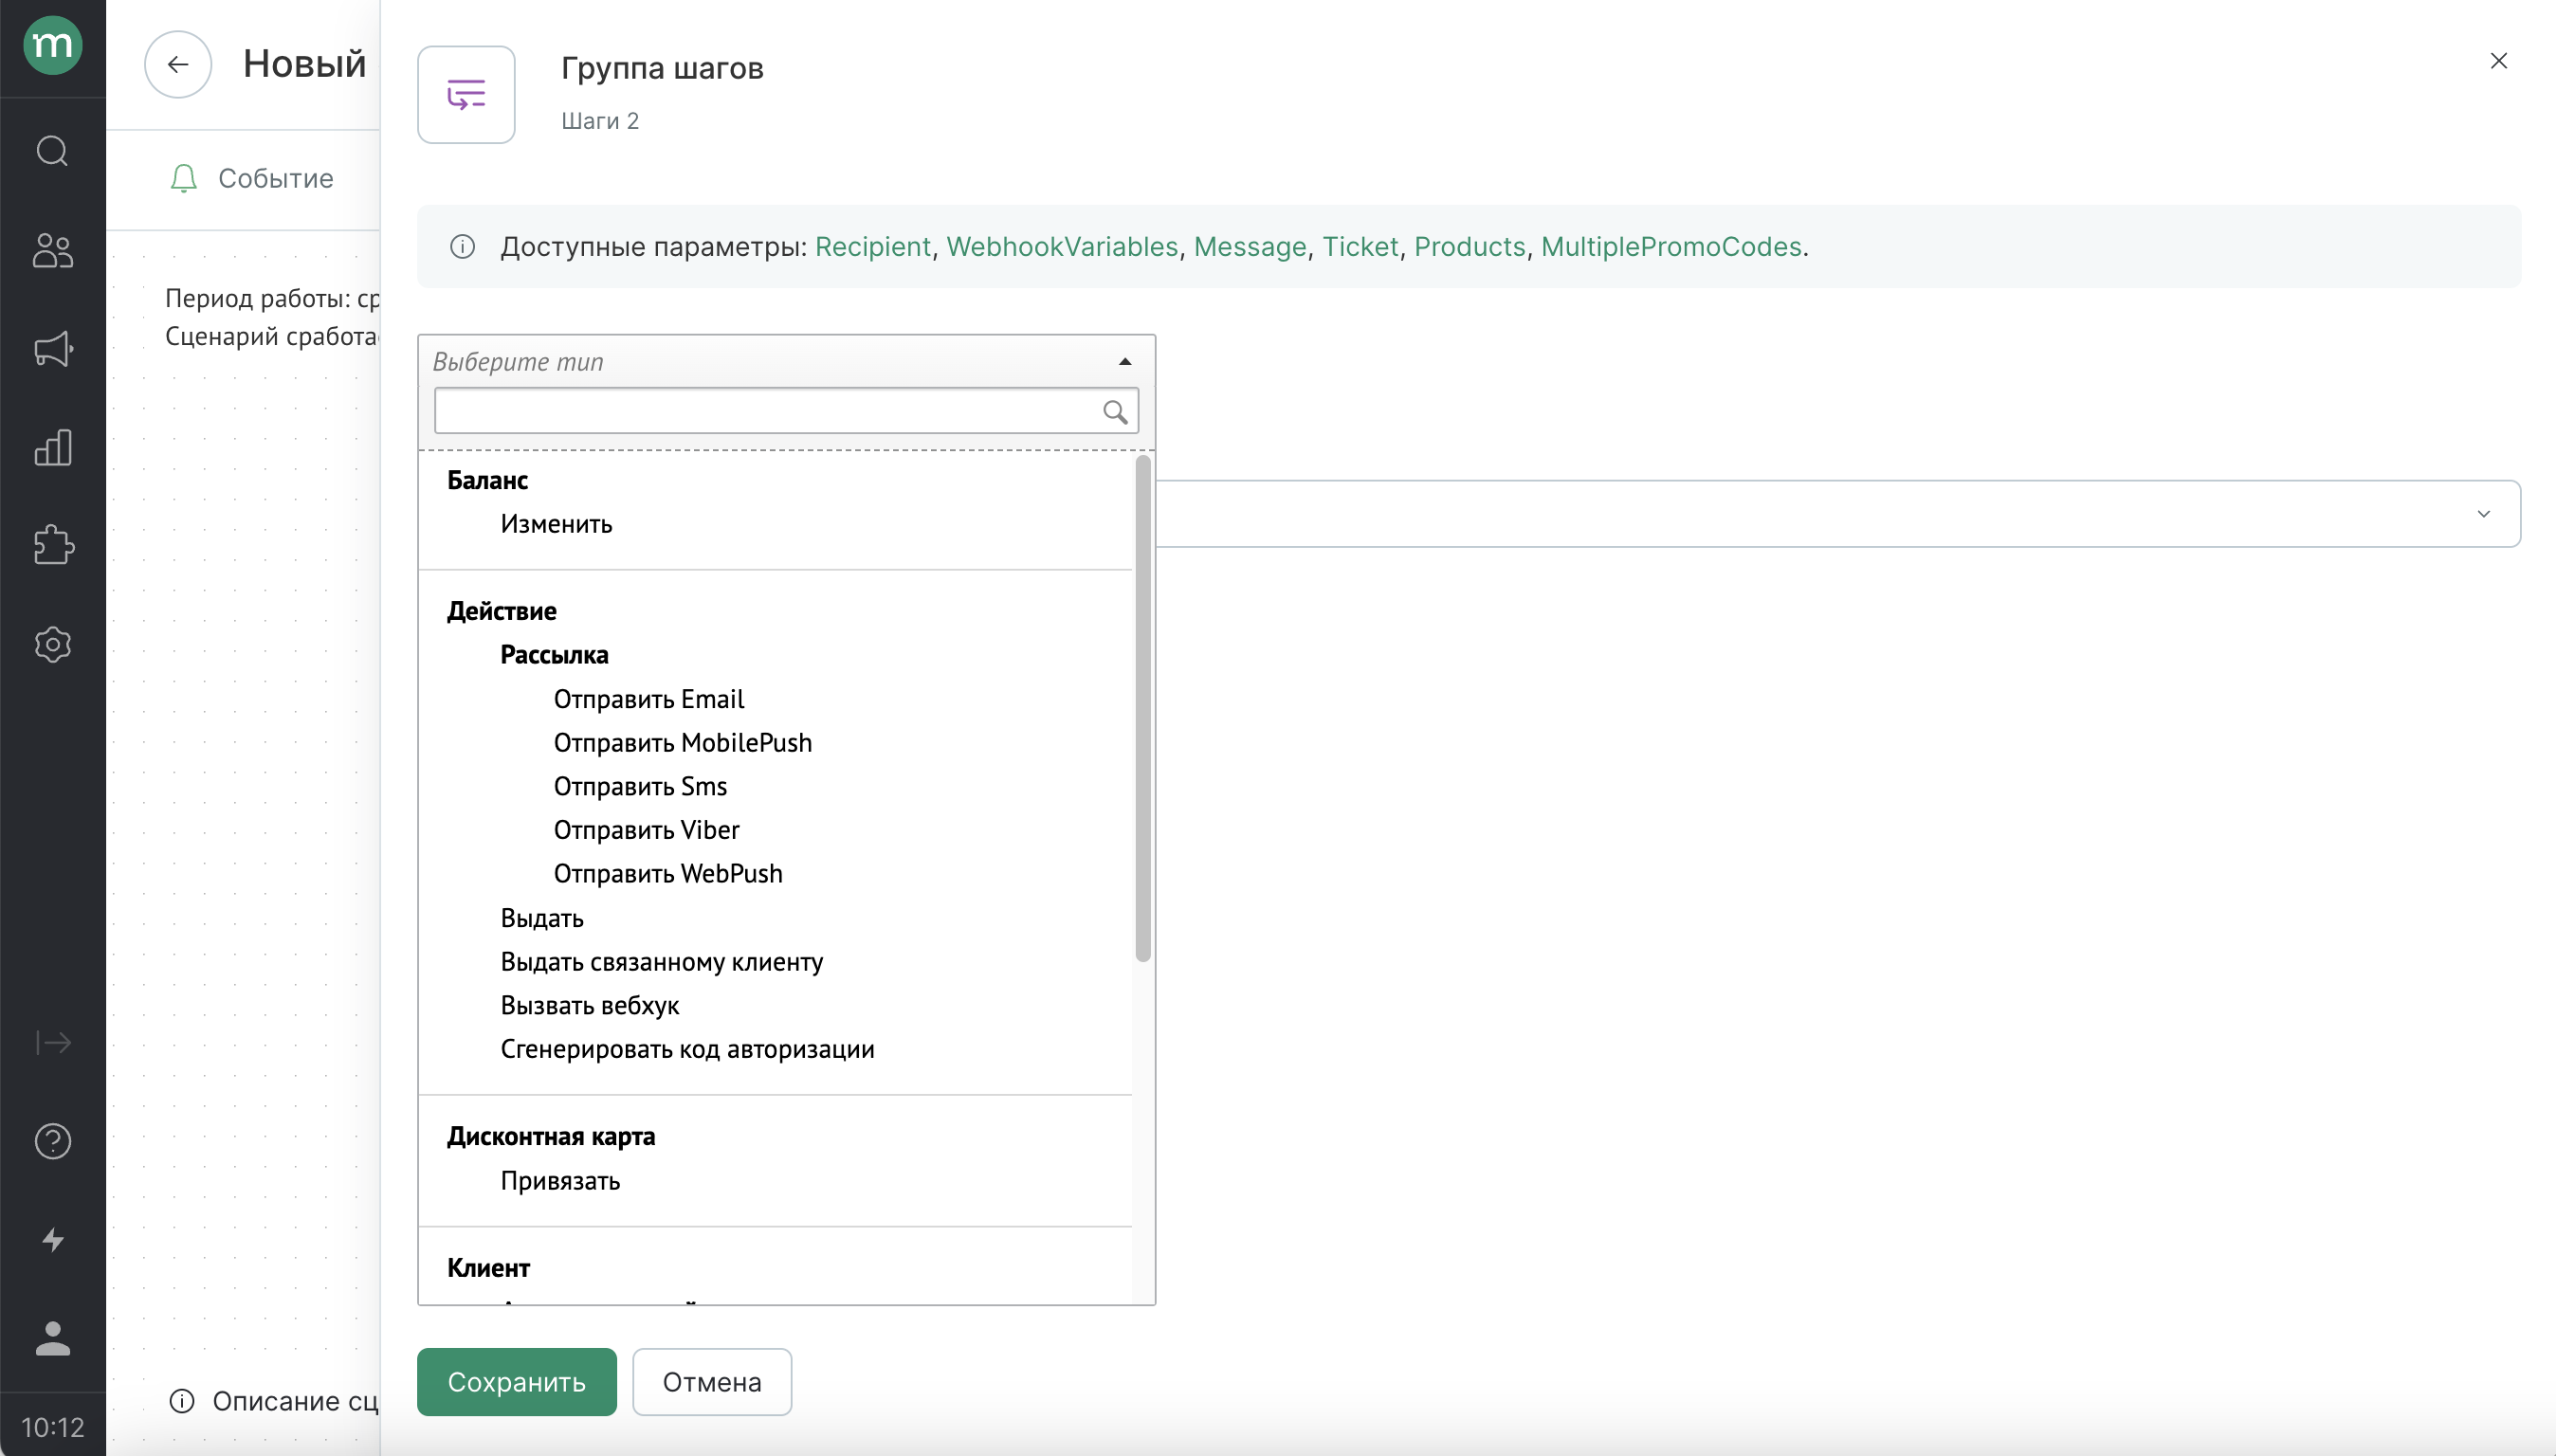Collapse the Выберите тип dropdown
Image resolution: width=2556 pixels, height=1456 pixels.
(1125, 361)
